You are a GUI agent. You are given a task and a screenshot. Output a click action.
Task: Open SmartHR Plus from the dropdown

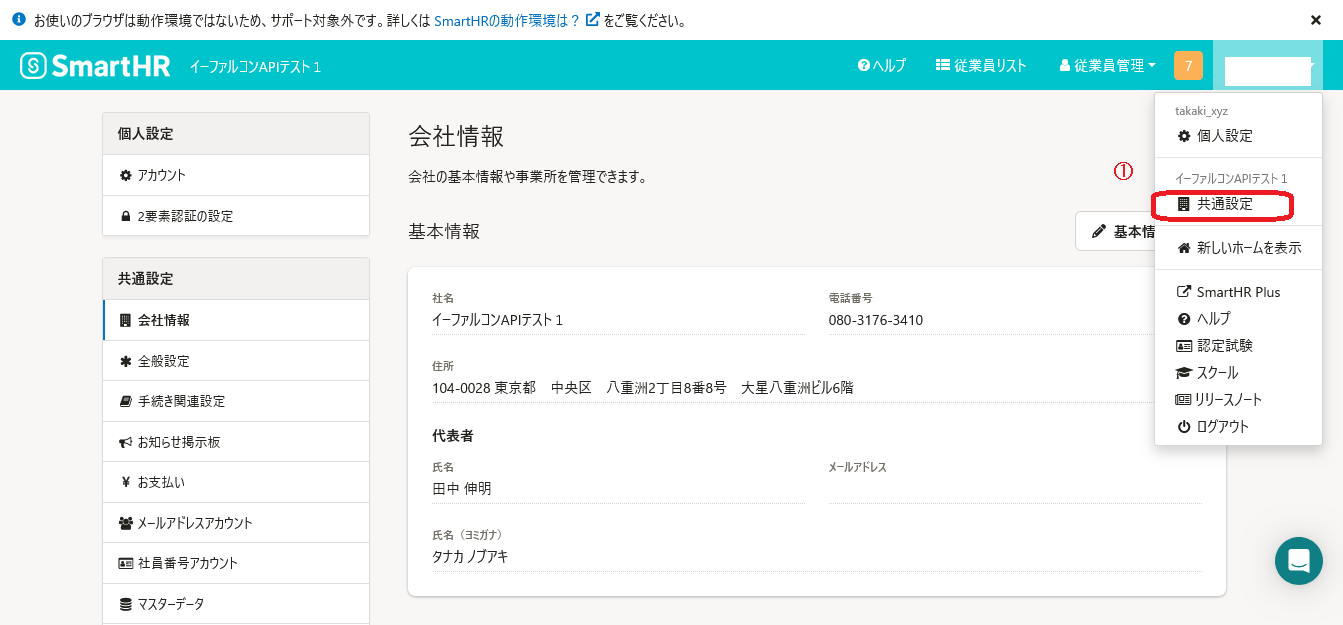[x=1238, y=292]
